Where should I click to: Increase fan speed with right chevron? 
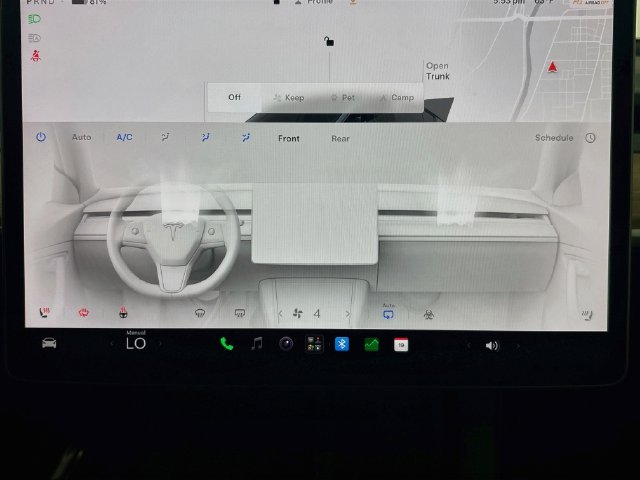(x=347, y=314)
